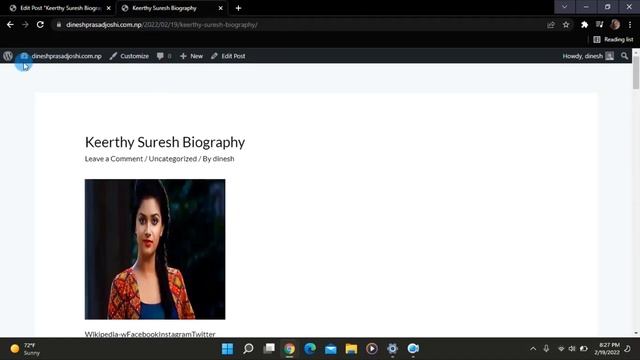Click the Keerthy Suresh photo
The height and width of the screenshot is (360, 640).
pos(155,249)
